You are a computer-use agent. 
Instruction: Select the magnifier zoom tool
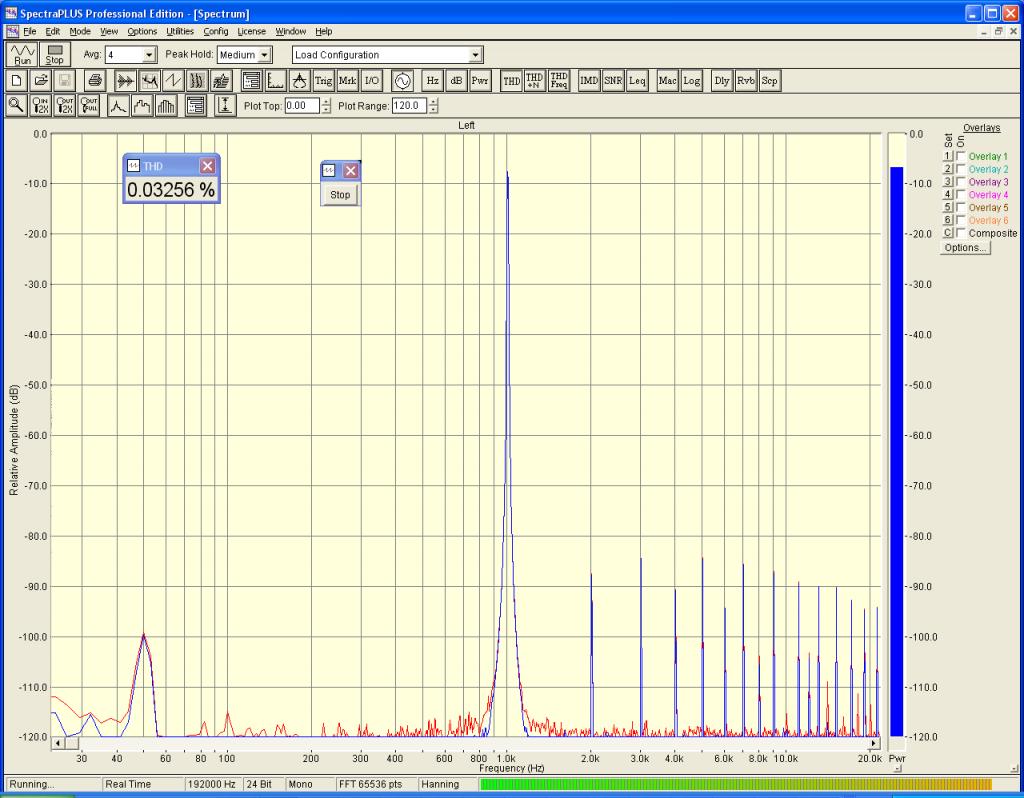[16, 105]
